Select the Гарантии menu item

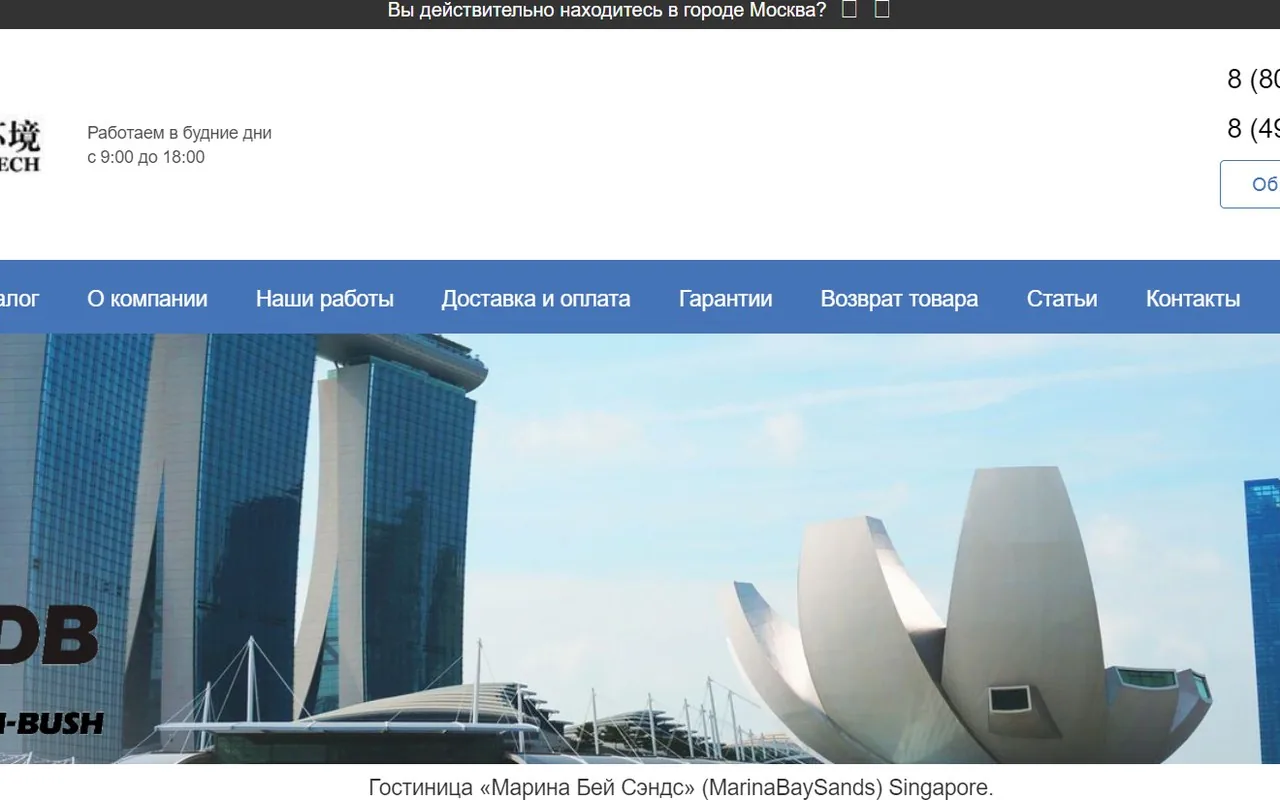coord(726,299)
